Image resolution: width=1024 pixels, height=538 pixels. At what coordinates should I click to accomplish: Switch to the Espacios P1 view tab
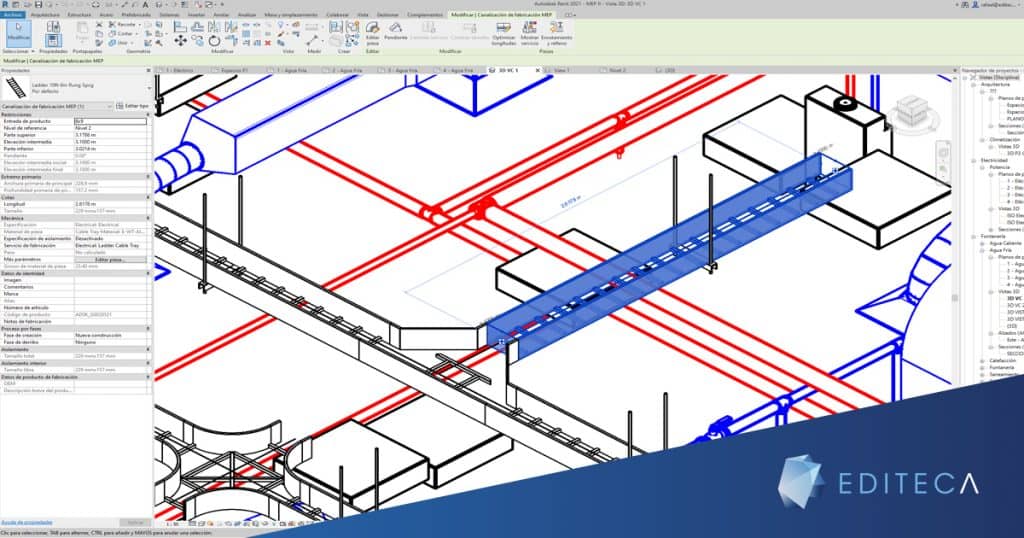click(234, 70)
